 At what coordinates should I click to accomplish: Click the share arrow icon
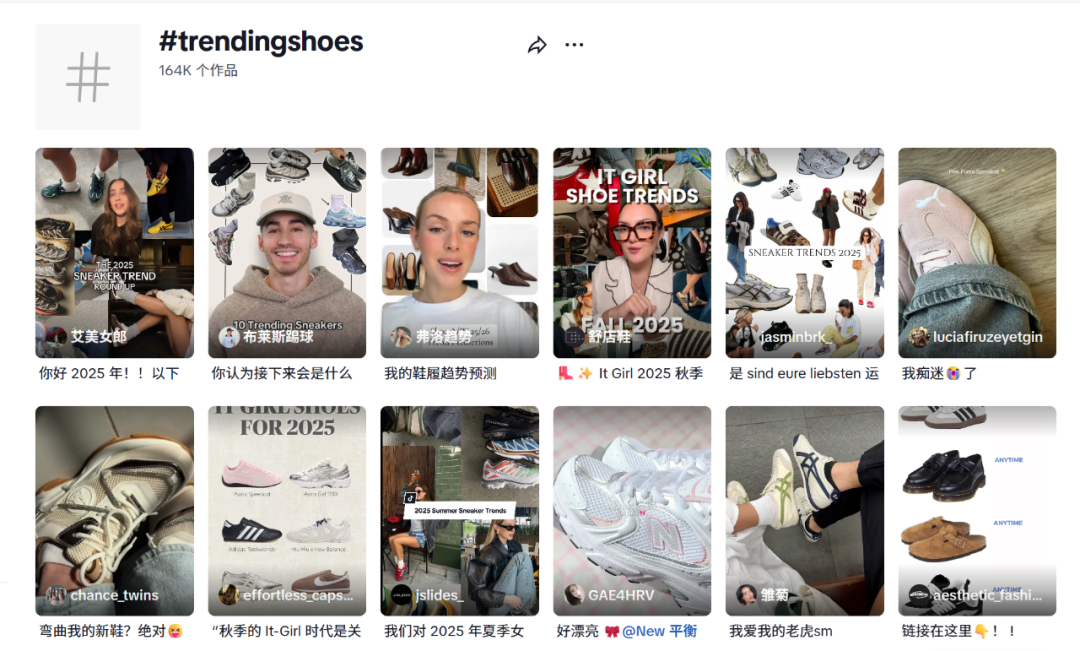(537, 45)
